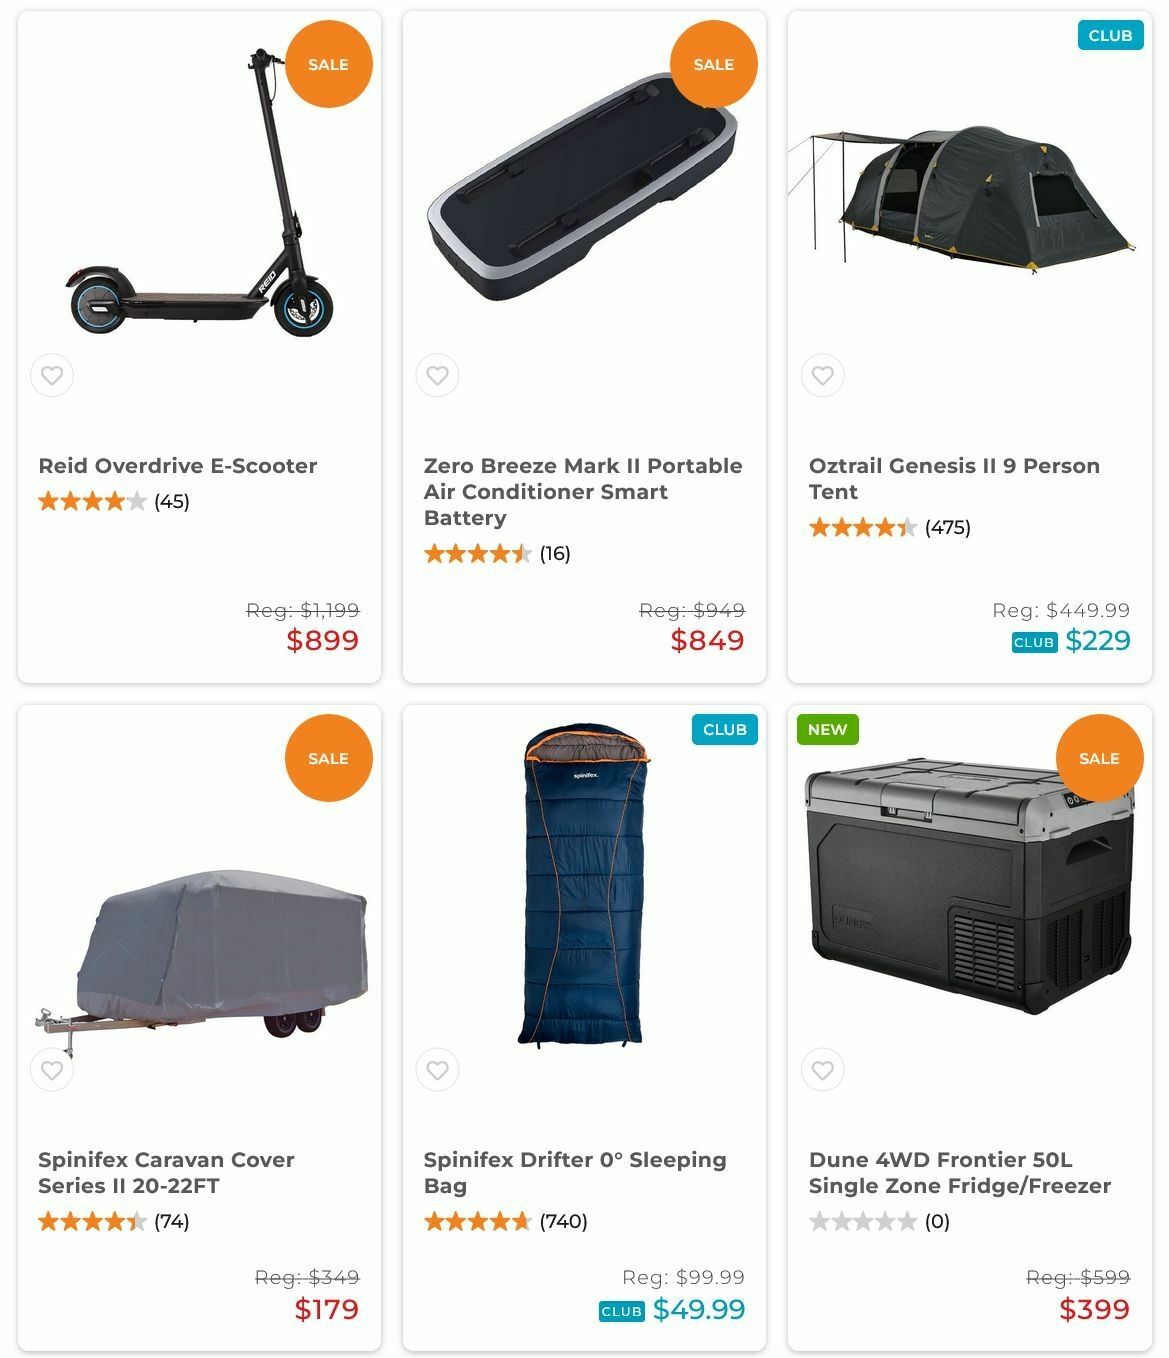Click NEW badge on Dune Fridge card

pos(827,730)
